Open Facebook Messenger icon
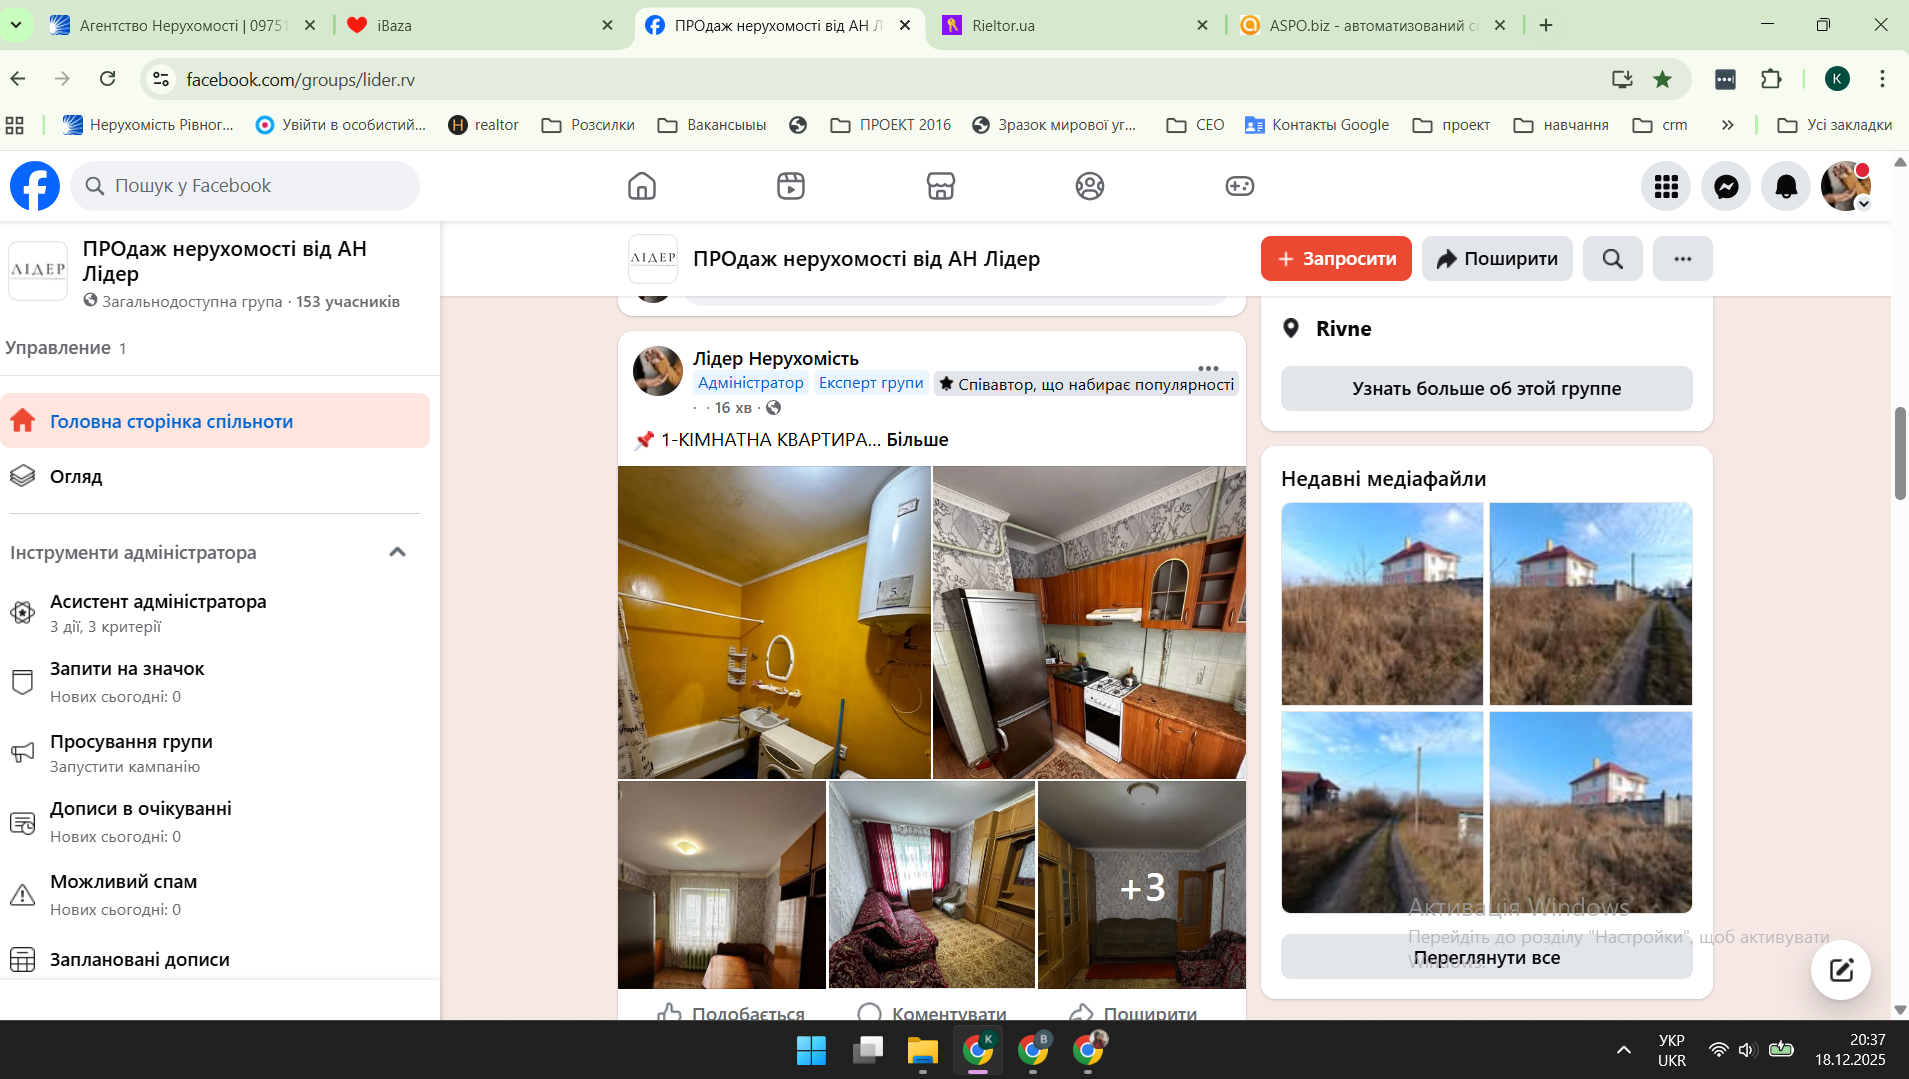The width and height of the screenshot is (1909, 1079). 1726,186
